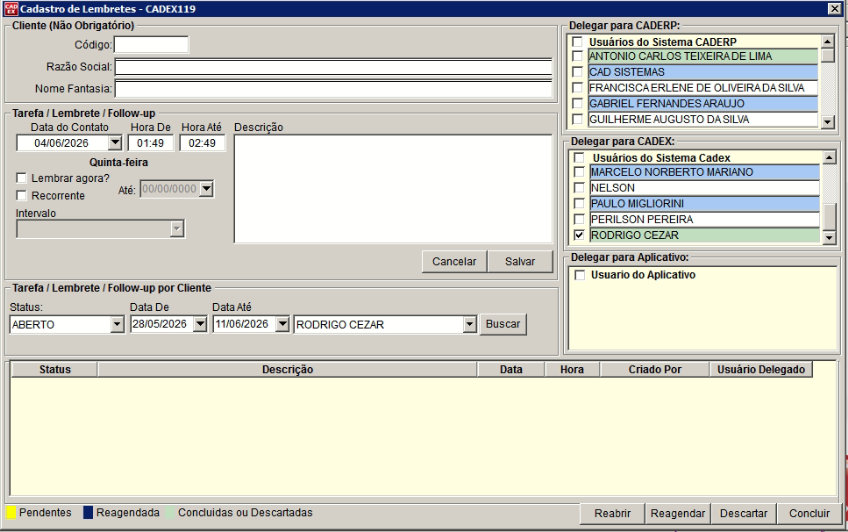Close the Cadastro de Lembretes window
The width and height of the screenshot is (848, 532).
pos(834,9)
